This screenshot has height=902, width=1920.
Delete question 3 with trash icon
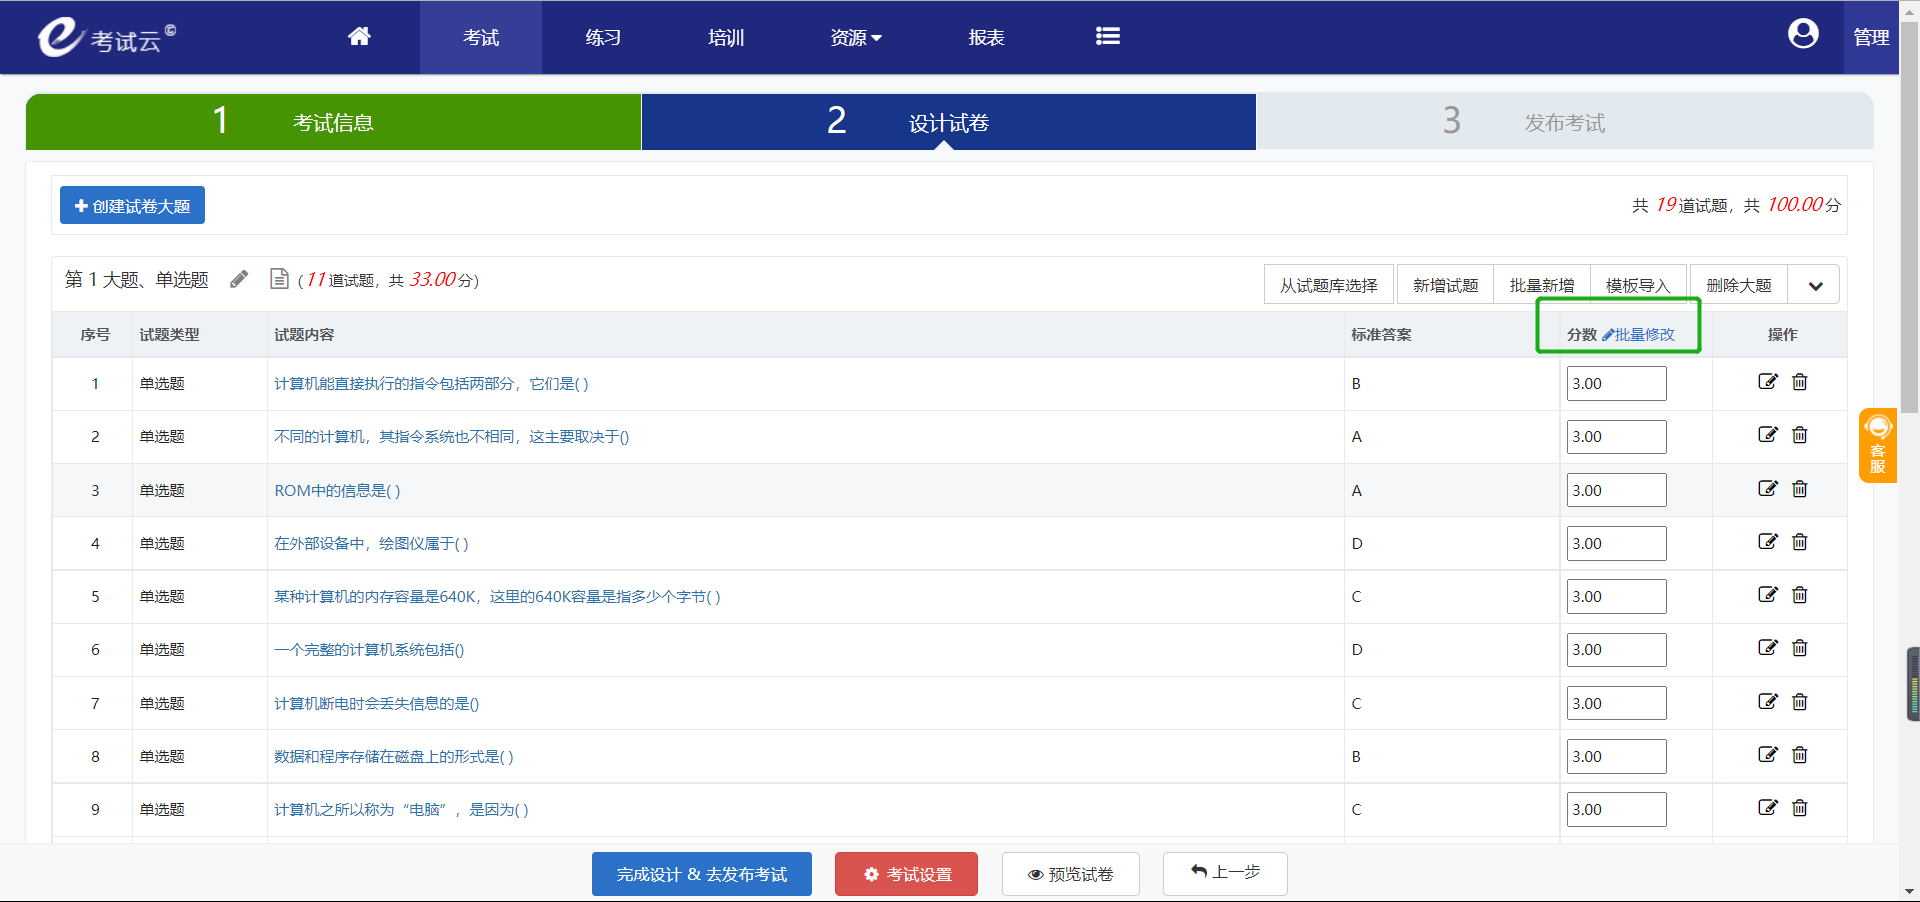pyautogui.click(x=1800, y=488)
